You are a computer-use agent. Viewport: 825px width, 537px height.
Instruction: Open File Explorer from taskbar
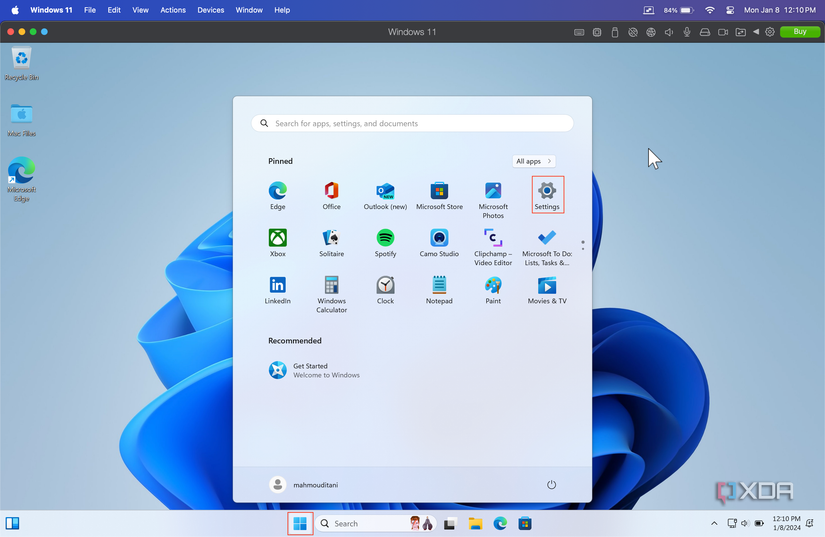476,523
